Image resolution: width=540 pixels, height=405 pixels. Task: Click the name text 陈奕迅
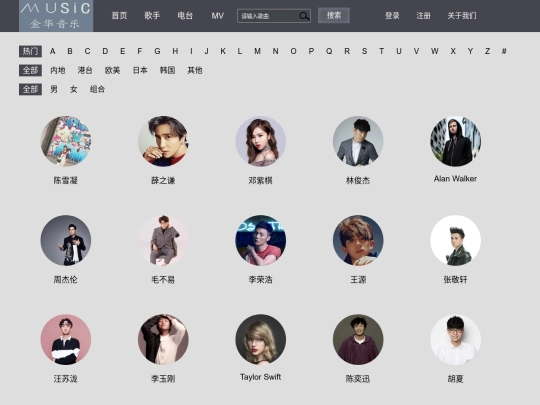358,379
